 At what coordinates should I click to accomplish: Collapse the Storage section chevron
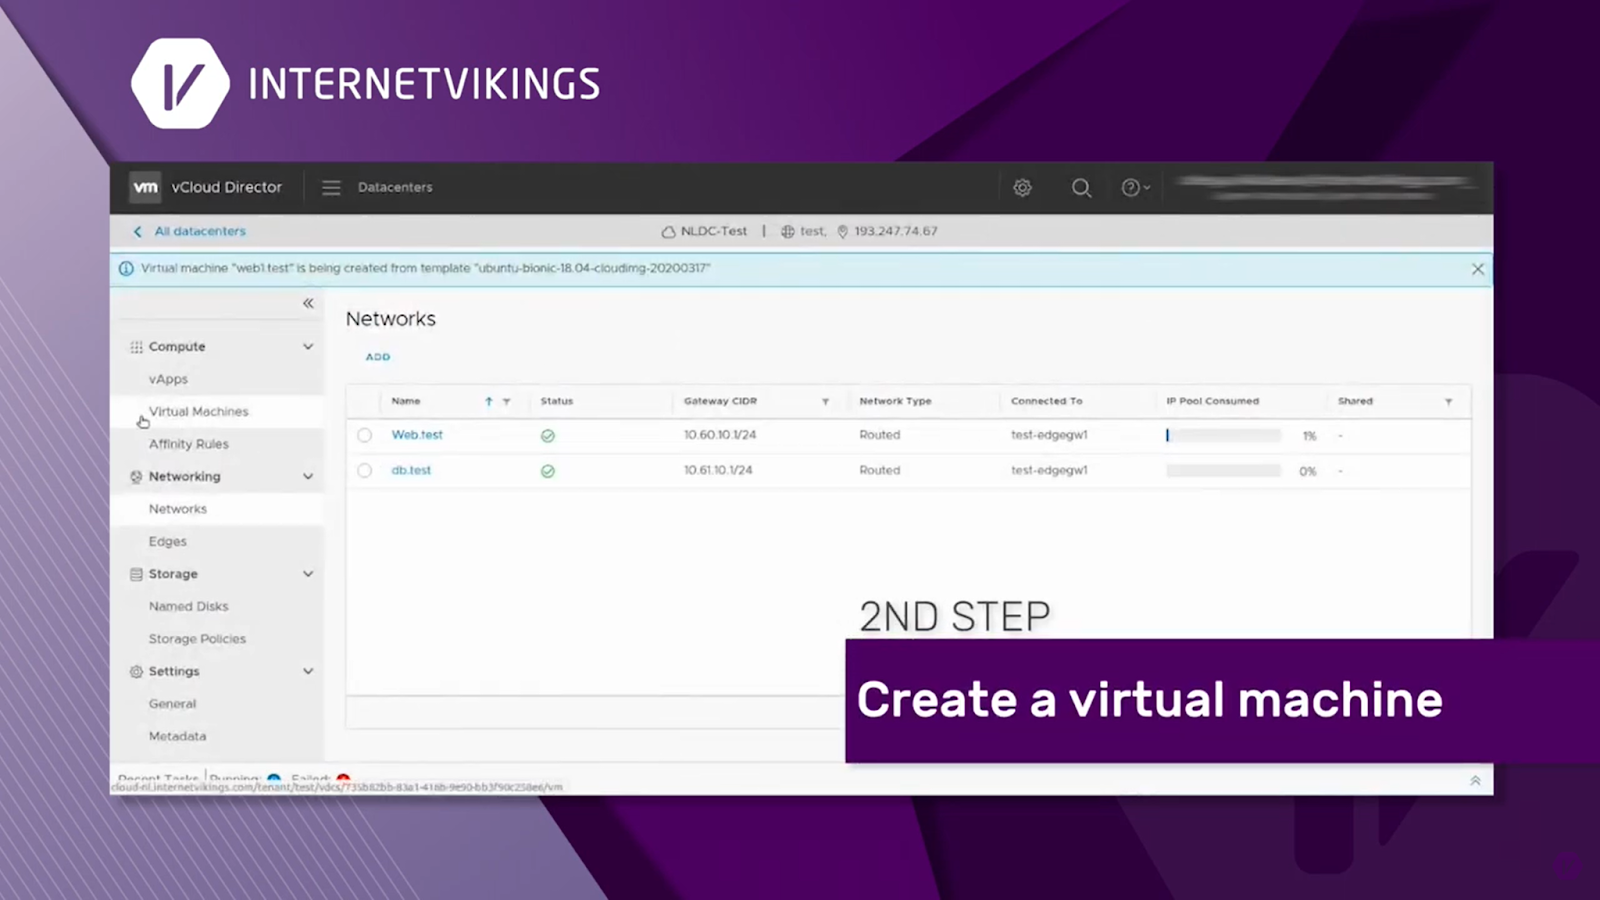click(x=308, y=574)
